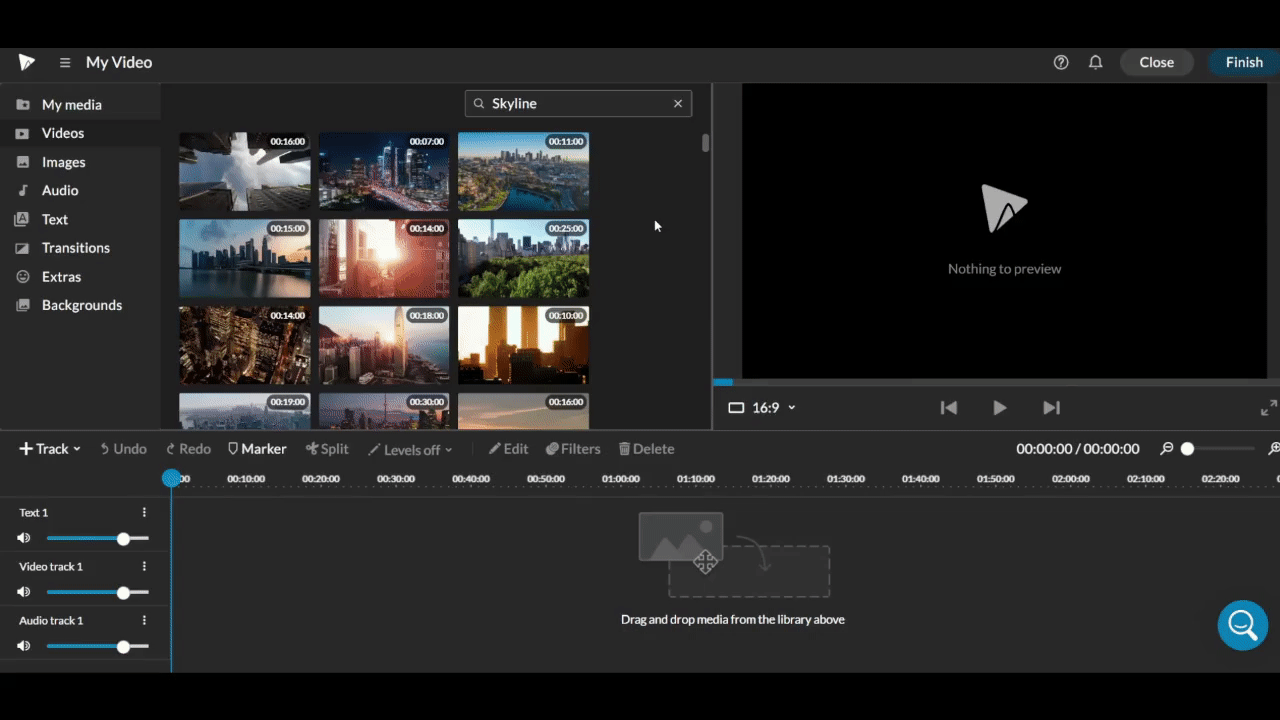
Task: Play the video preview
Action: coord(999,407)
